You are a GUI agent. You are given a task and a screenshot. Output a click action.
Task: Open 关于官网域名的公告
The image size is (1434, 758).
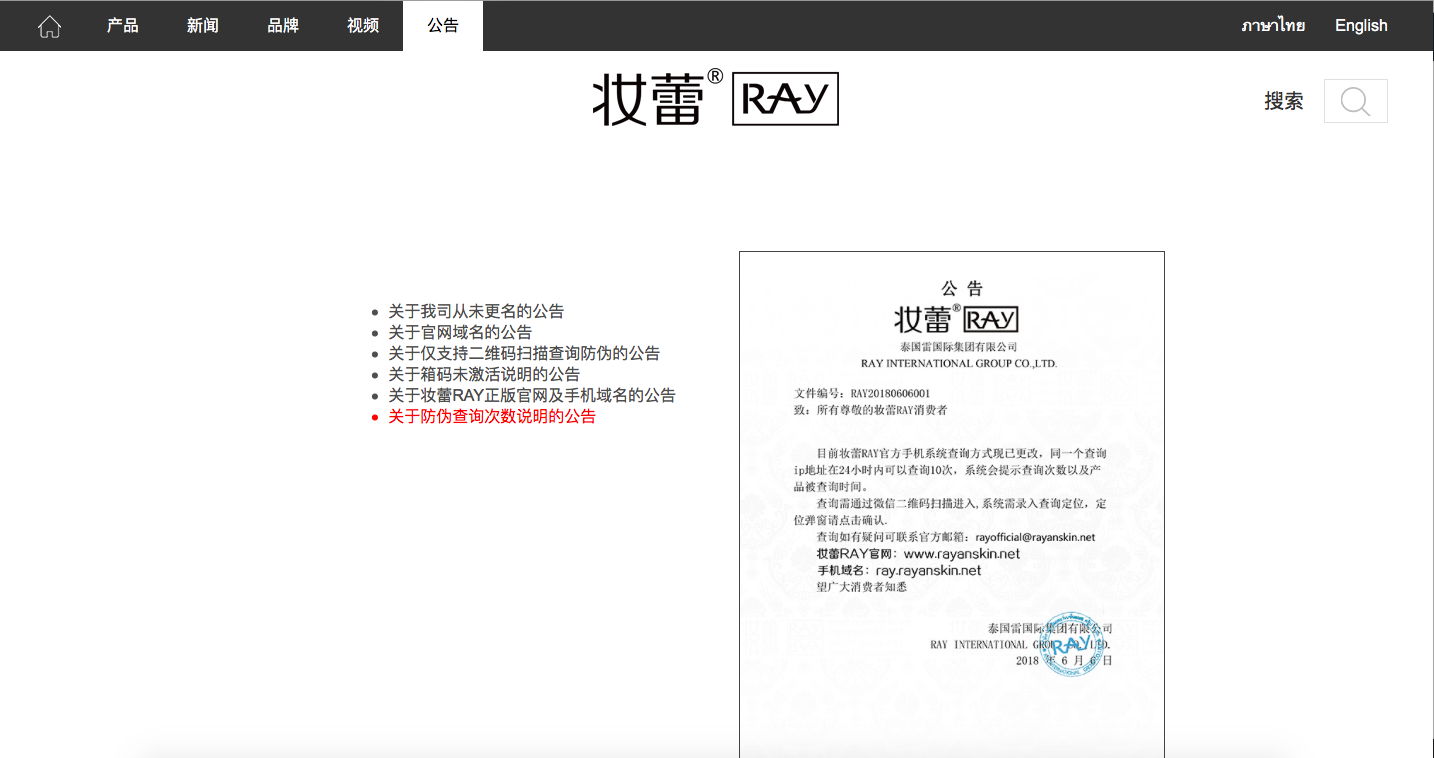pyautogui.click(x=460, y=332)
